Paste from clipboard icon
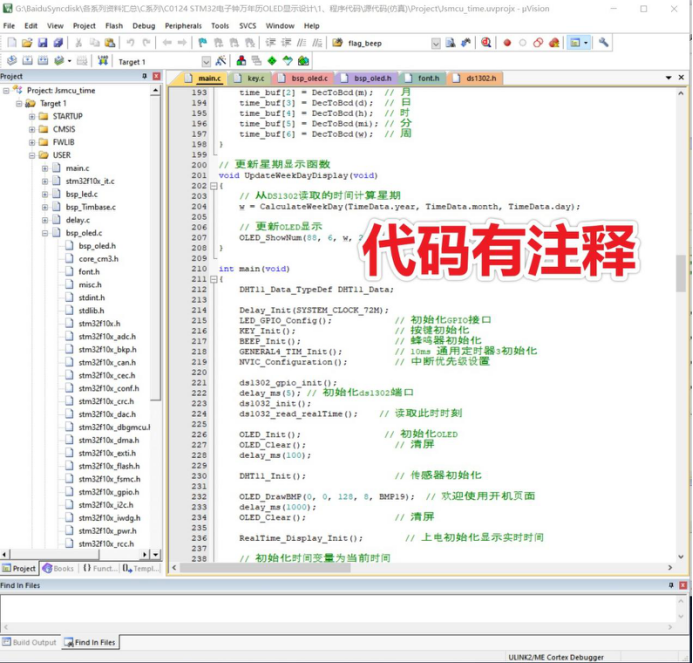693x663 pixels. (110, 42)
